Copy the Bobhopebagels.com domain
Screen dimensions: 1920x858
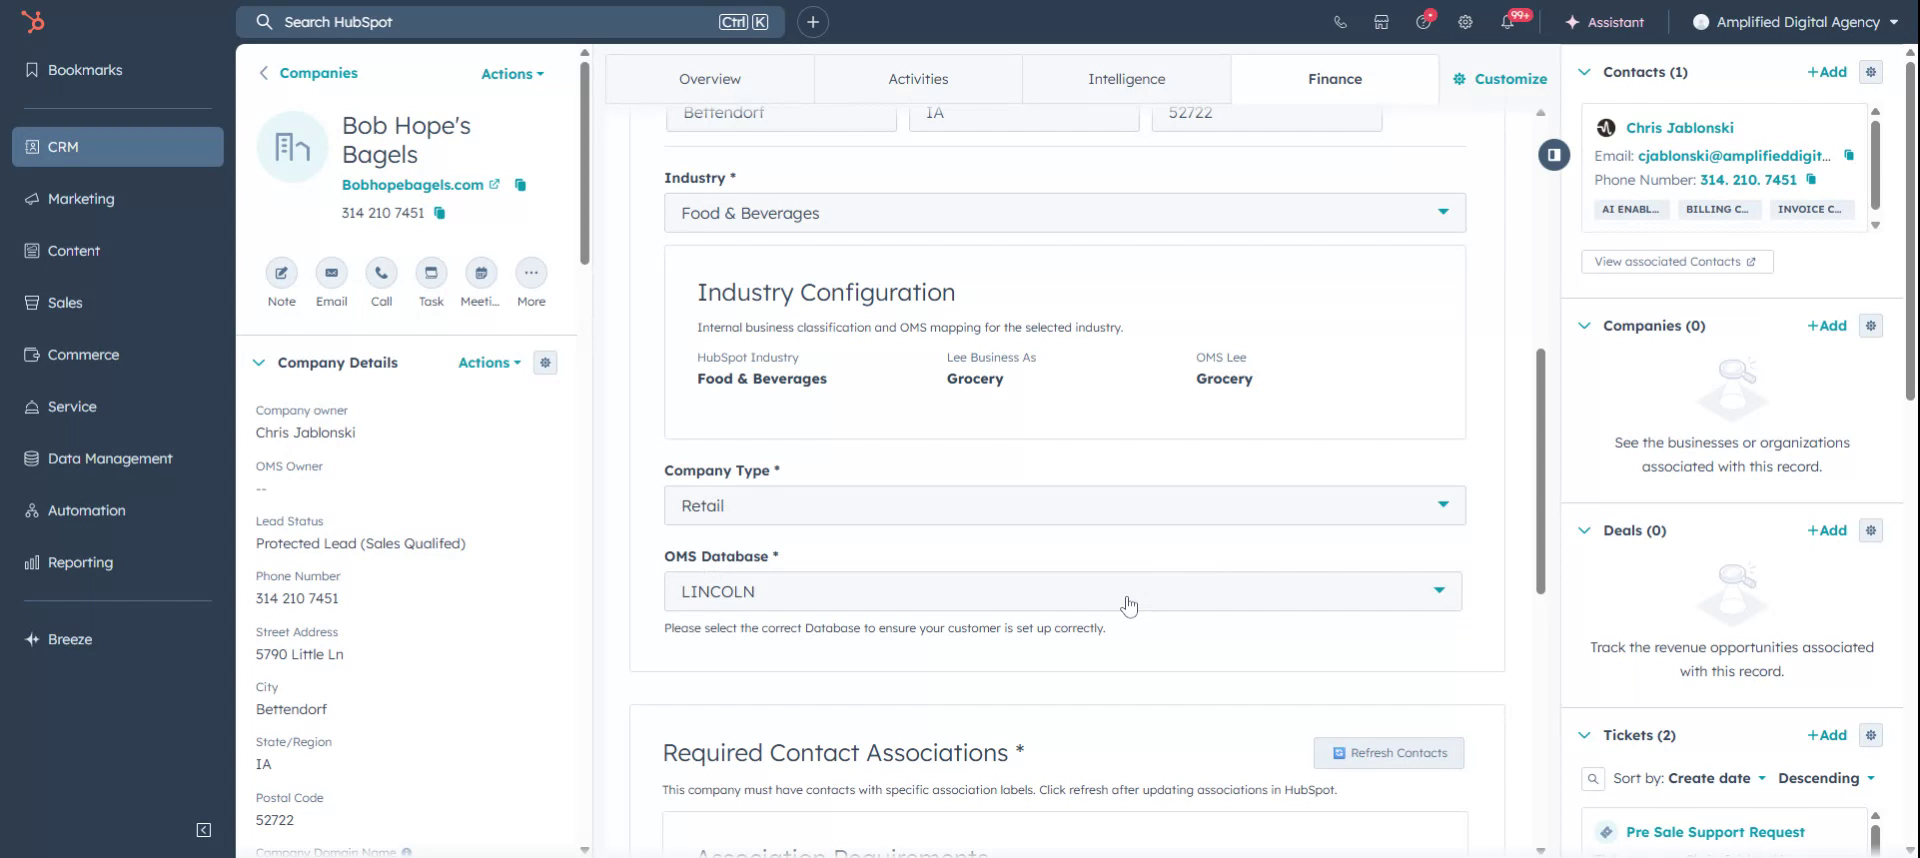pos(520,185)
